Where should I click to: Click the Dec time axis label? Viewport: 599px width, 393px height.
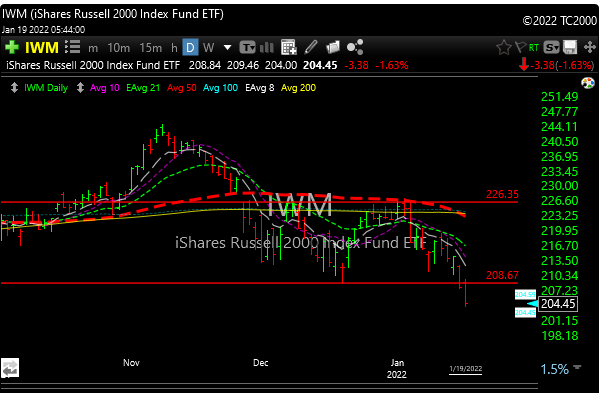coord(261,363)
